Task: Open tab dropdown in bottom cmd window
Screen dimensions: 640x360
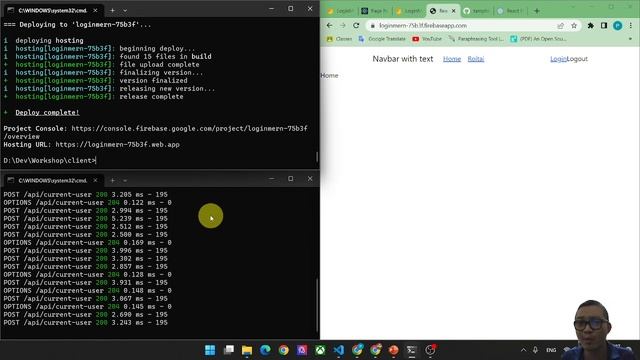Action: [125, 180]
